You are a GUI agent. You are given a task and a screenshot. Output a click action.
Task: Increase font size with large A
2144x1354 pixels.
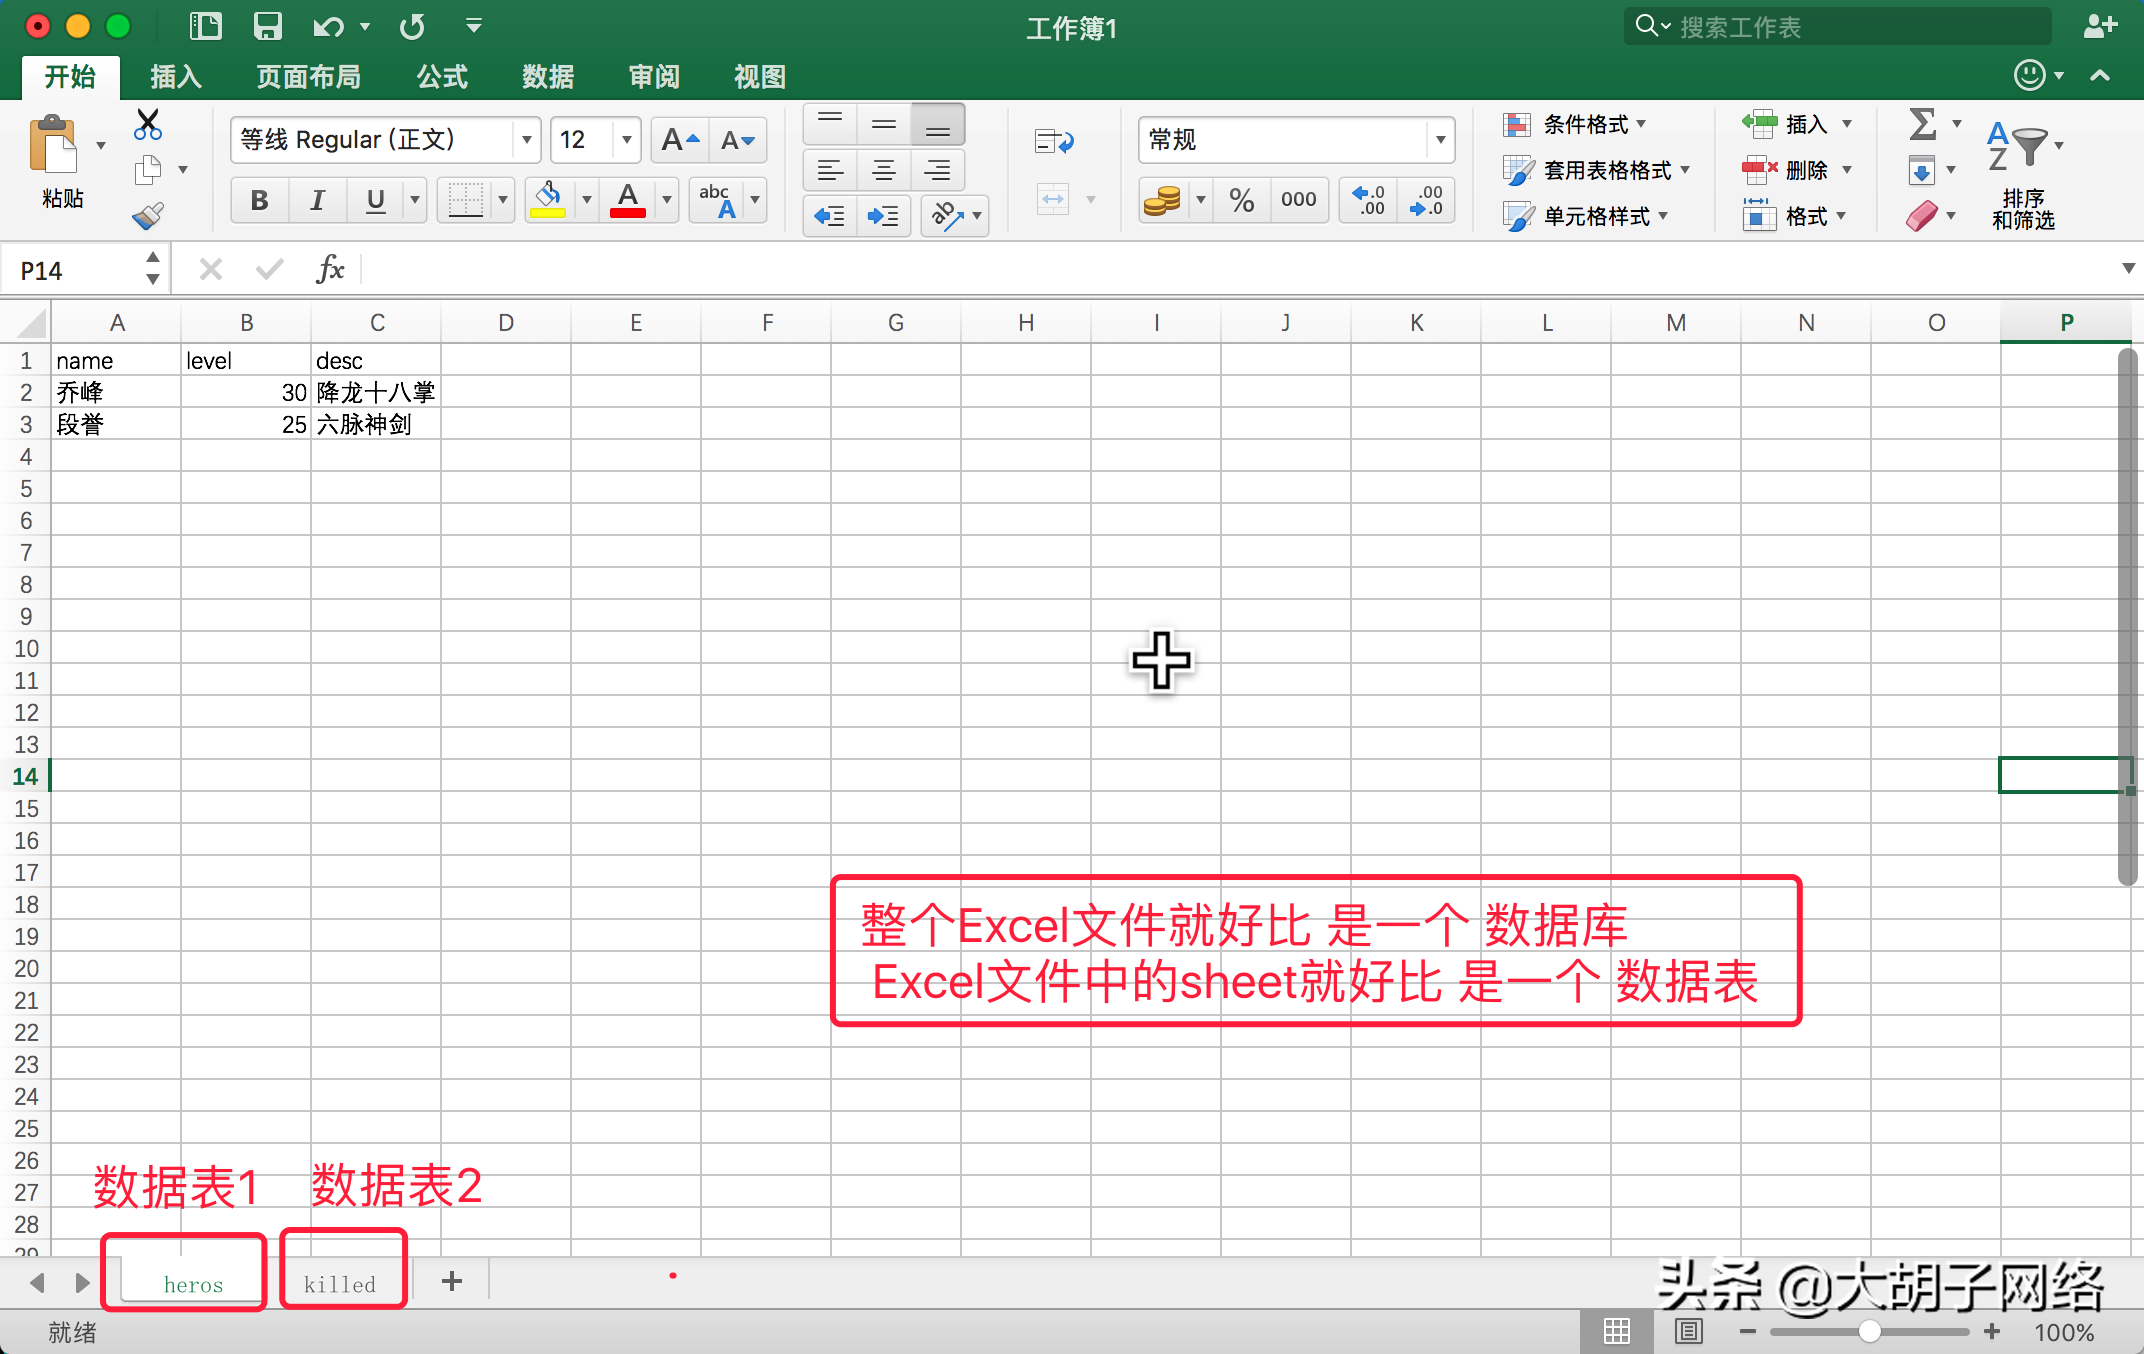(680, 140)
